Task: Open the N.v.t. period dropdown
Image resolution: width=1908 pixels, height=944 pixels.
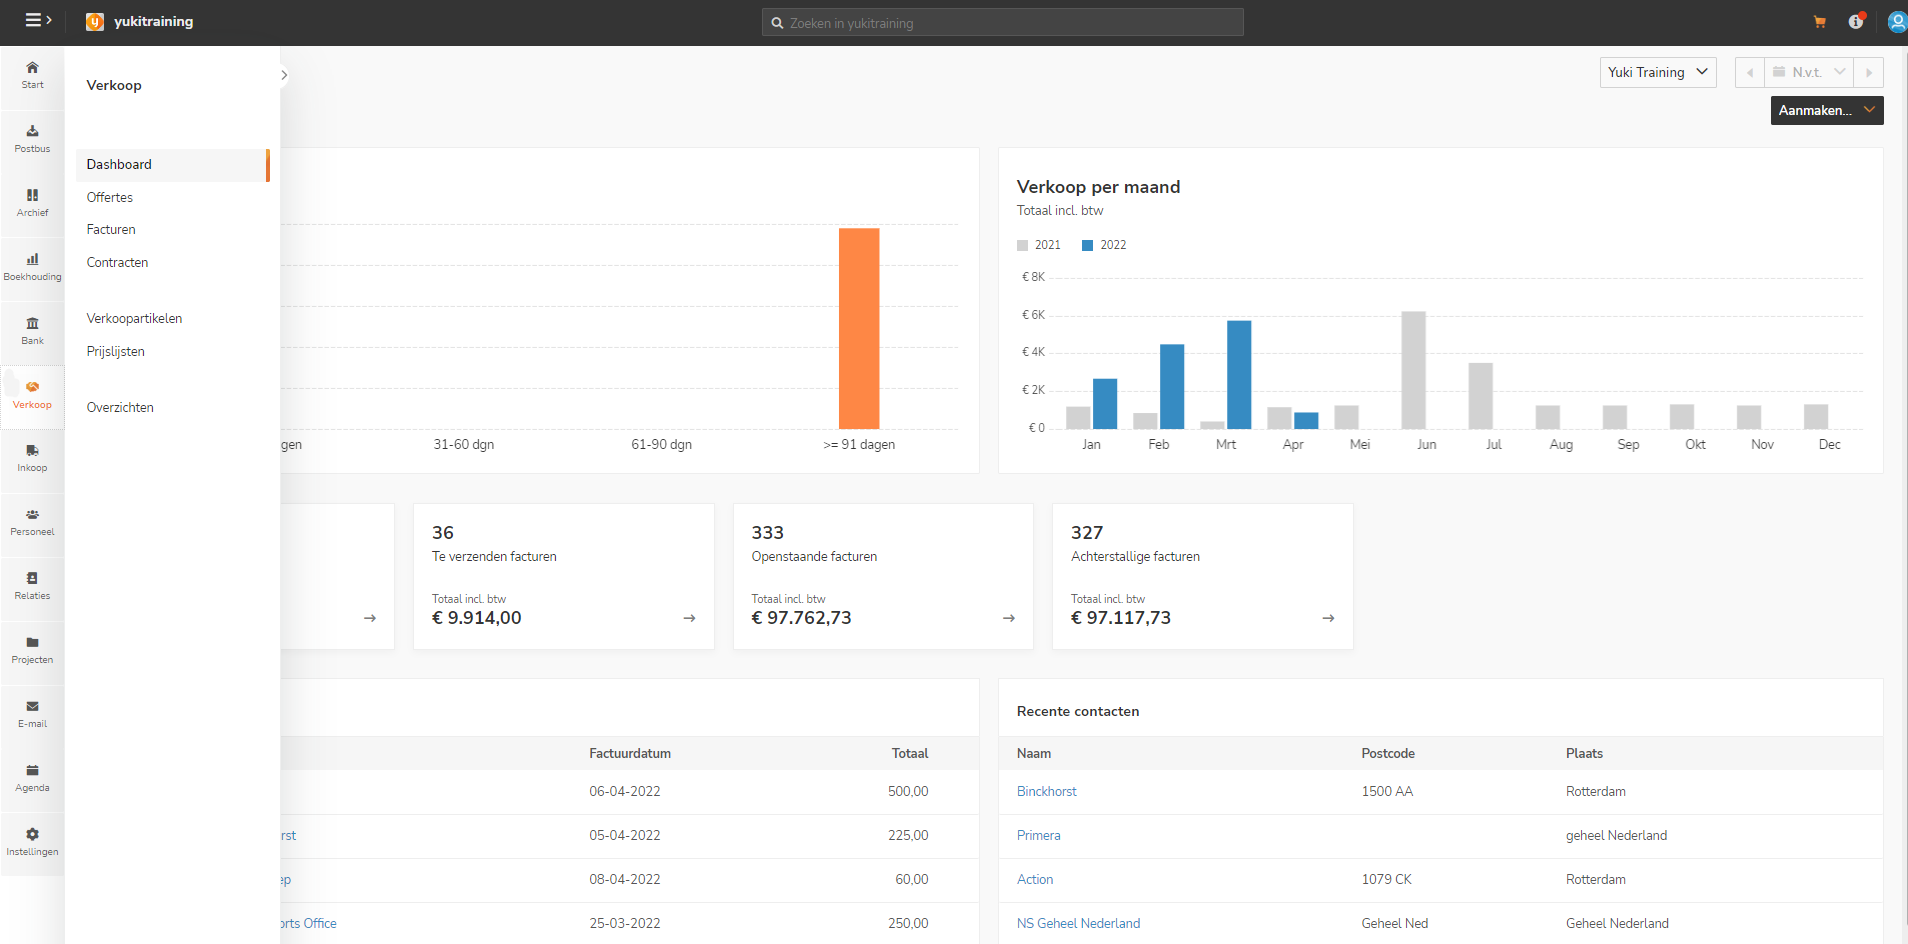Action: pos(1809,72)
